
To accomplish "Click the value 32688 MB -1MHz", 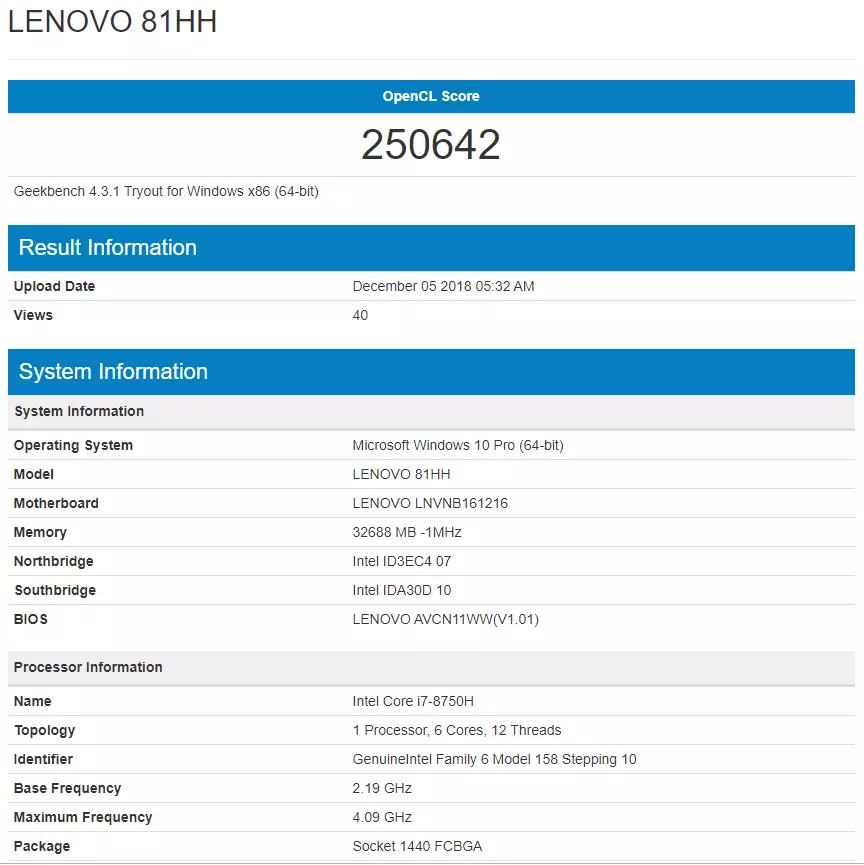I will click(407, 532).
